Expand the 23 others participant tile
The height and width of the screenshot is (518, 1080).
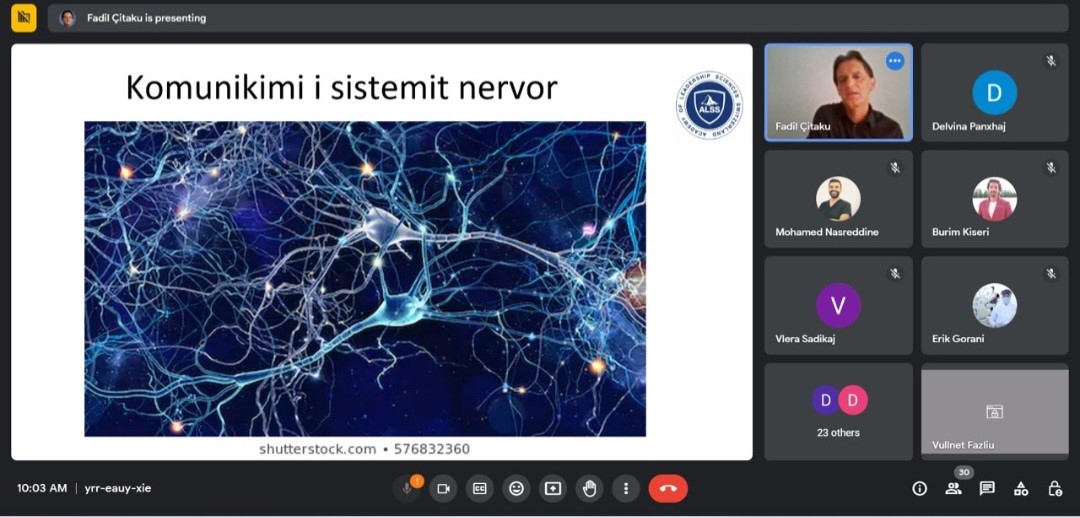point(838,411)
